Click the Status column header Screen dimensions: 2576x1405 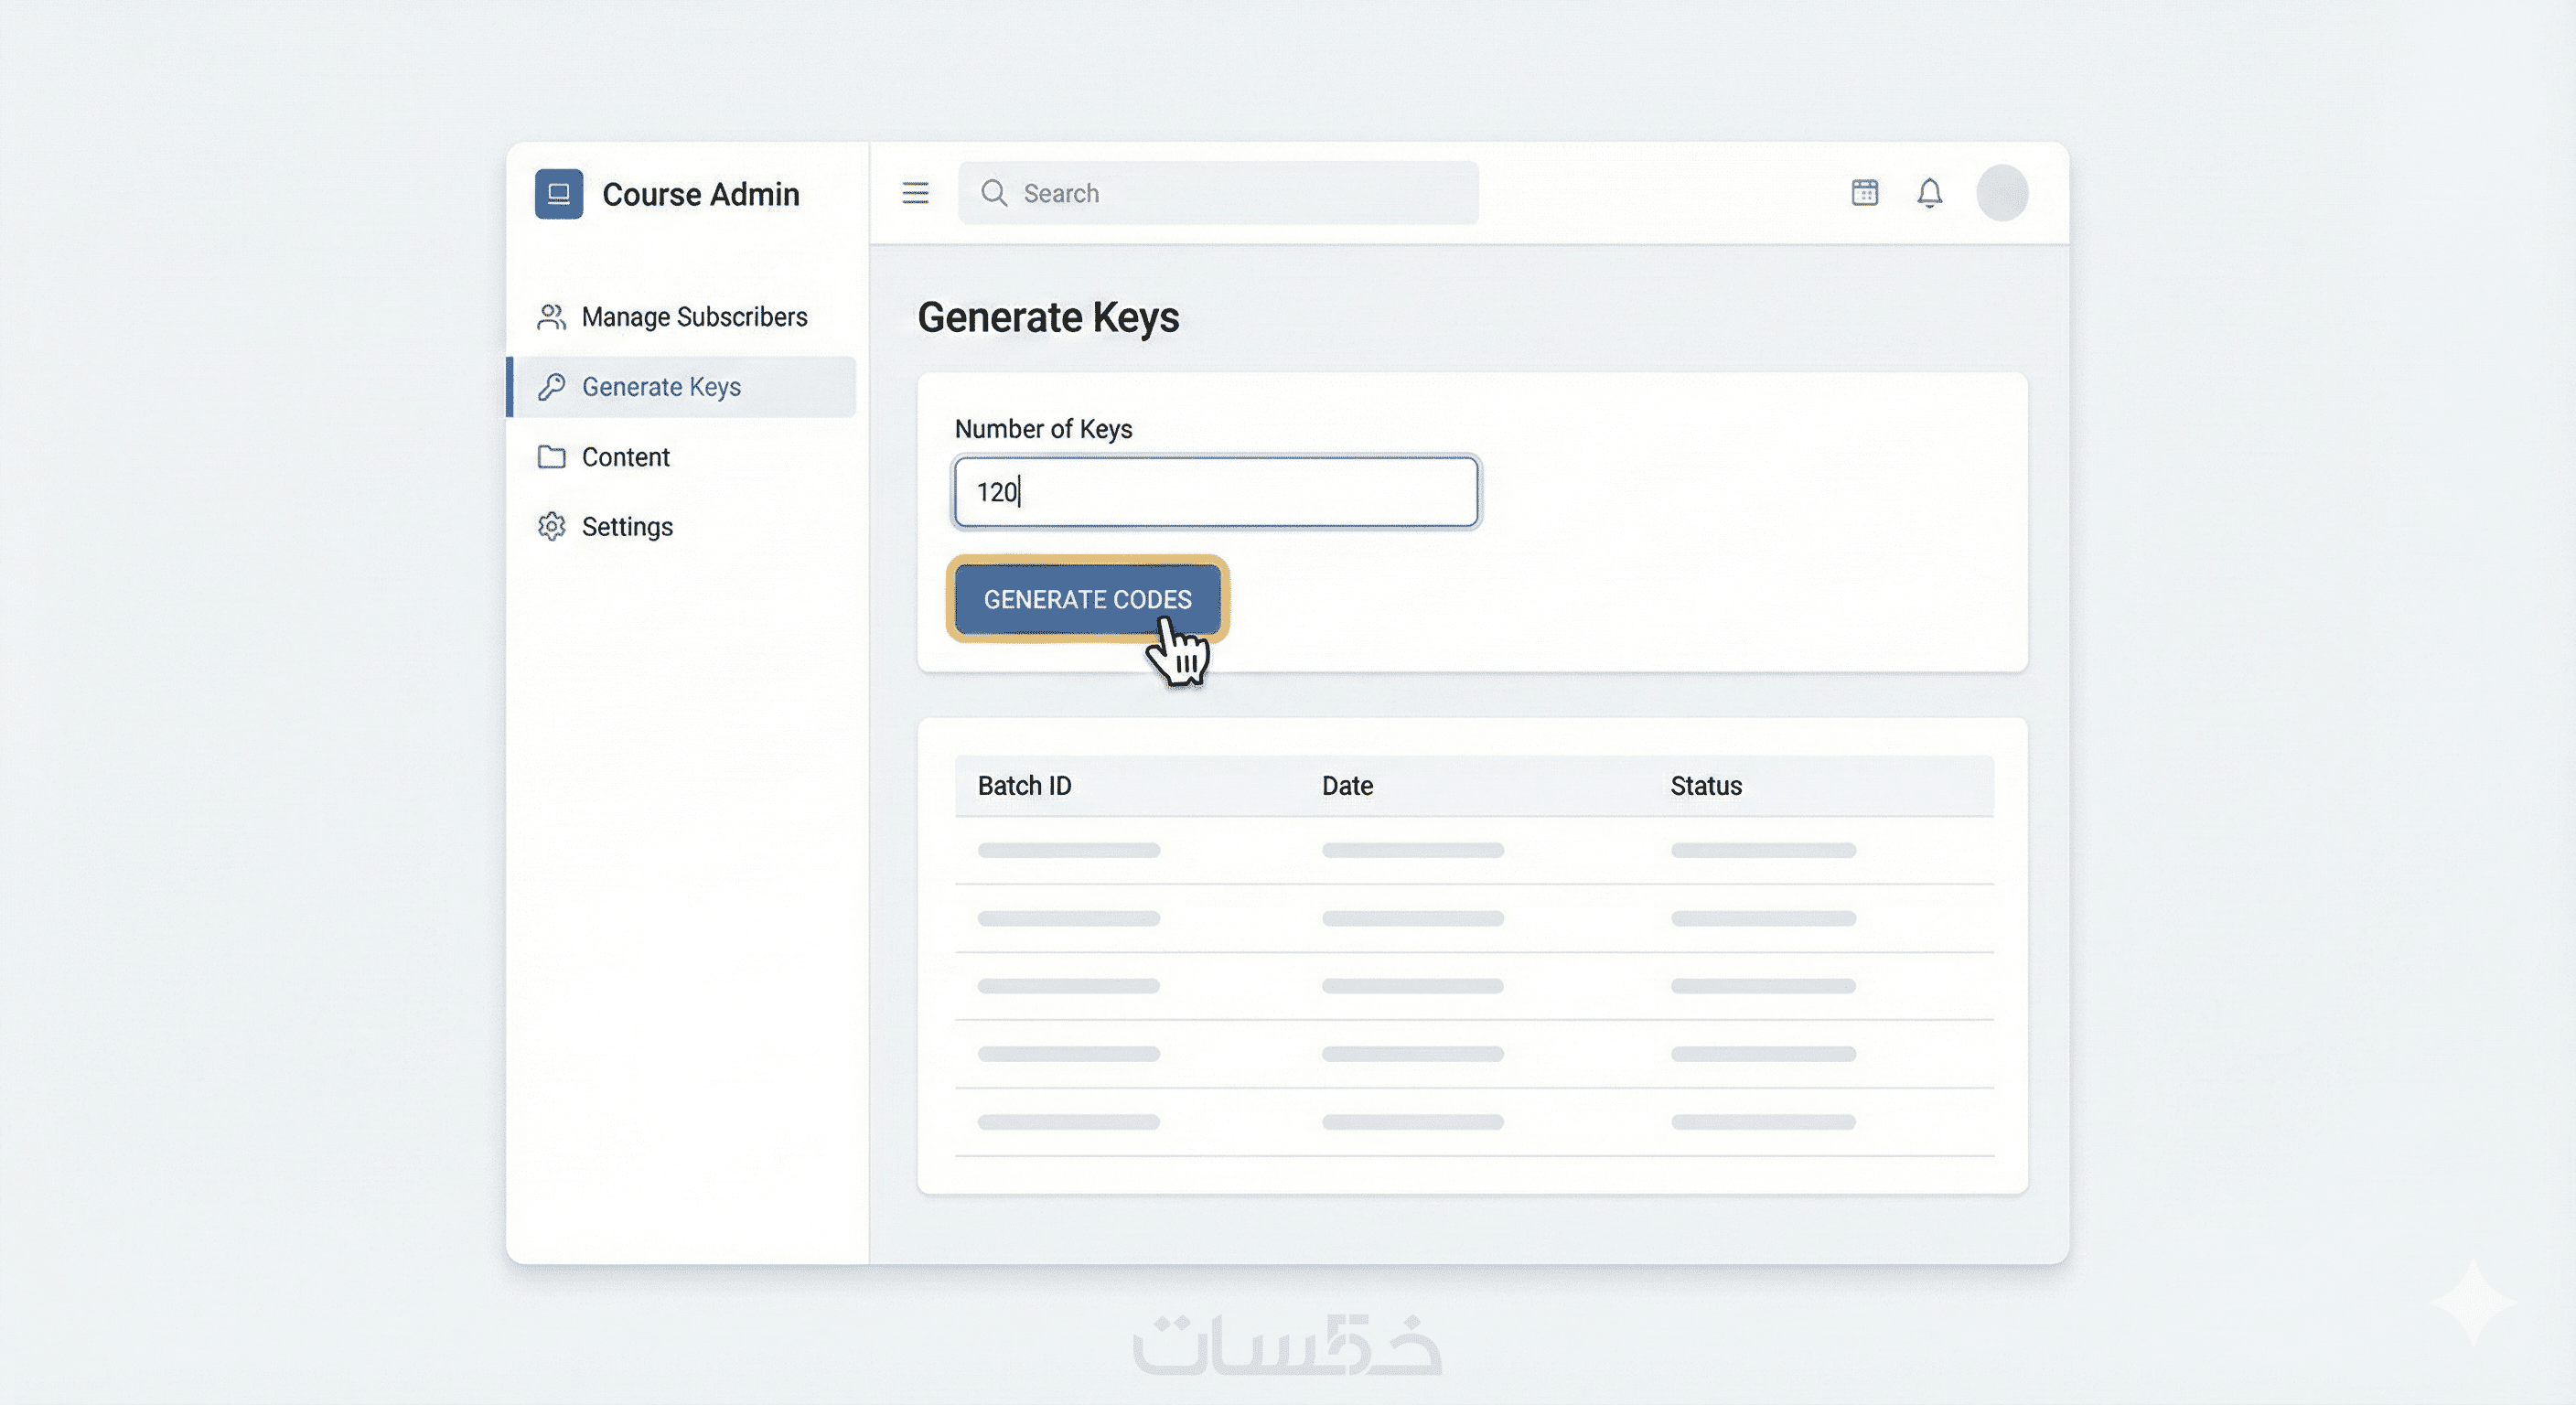(x=1706, y=786)
